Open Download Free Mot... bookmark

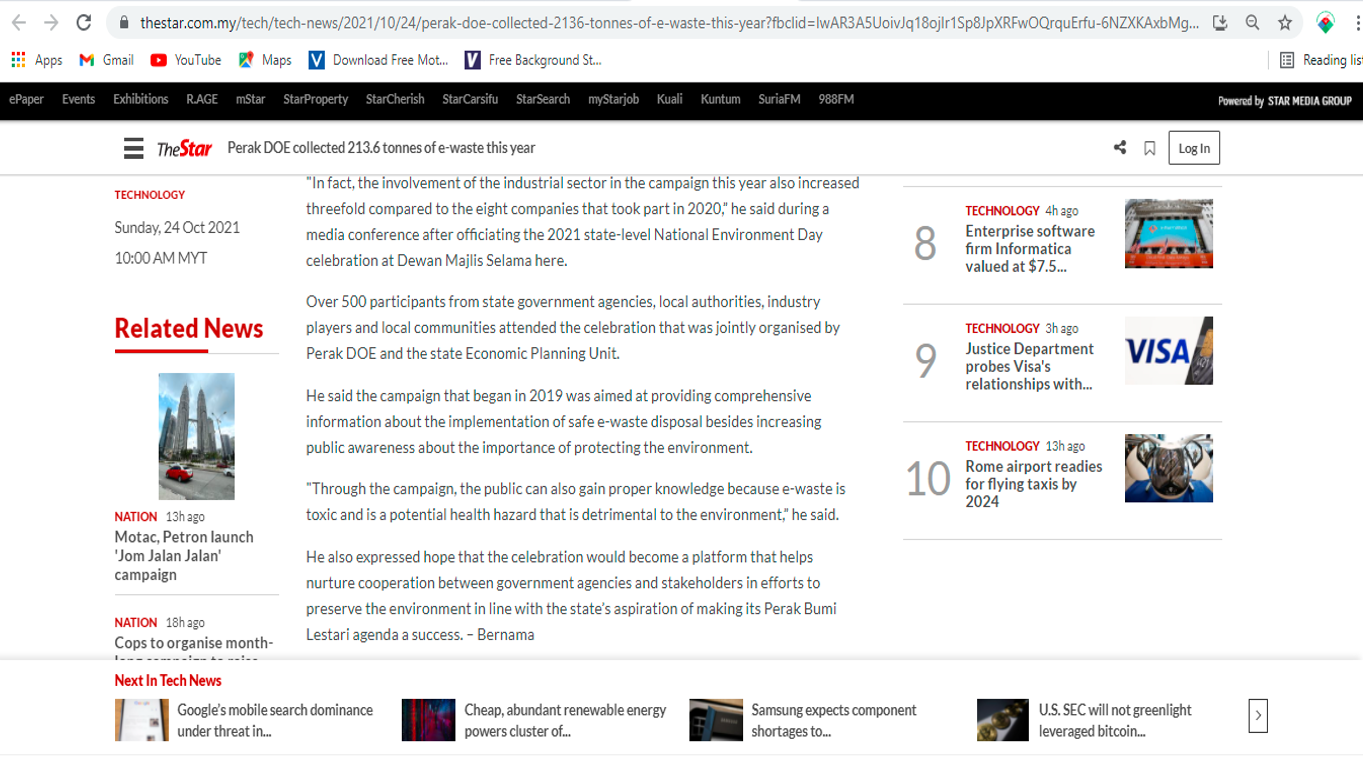point(378,60)
